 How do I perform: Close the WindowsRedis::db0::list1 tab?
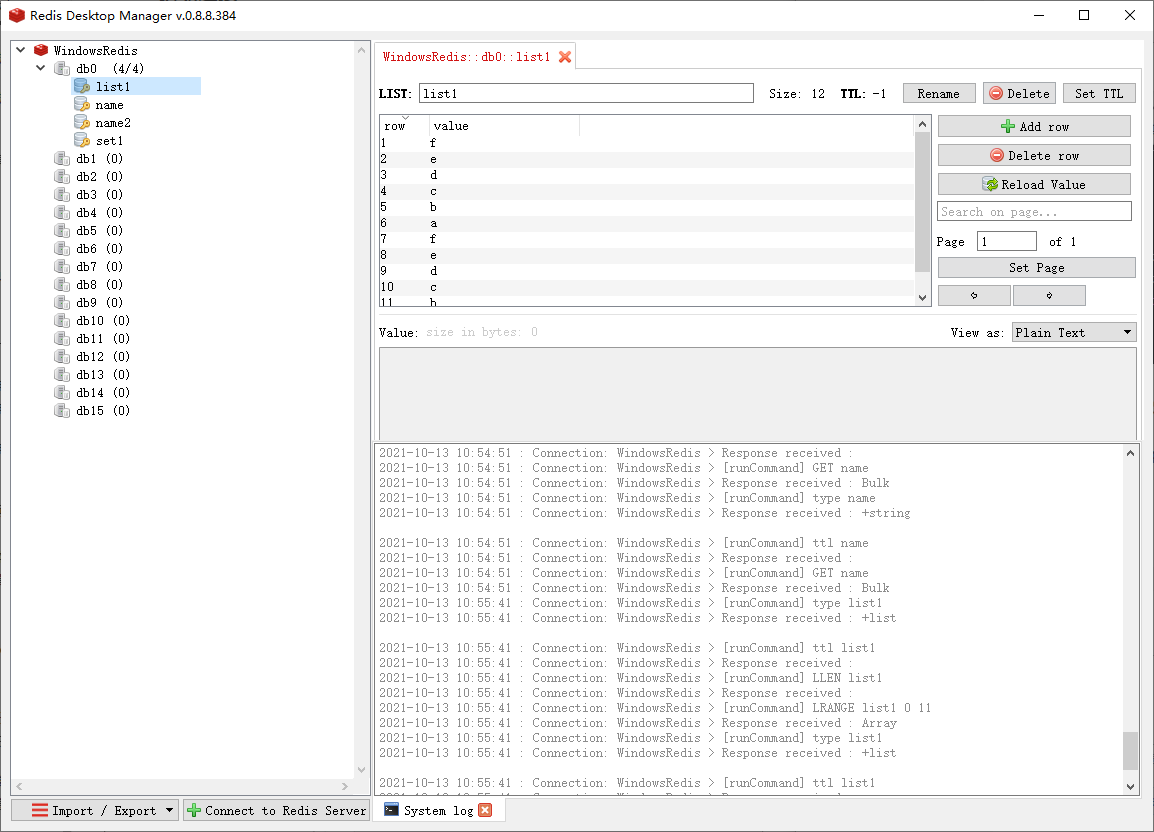pyautogui.click(x=564, y=57)
